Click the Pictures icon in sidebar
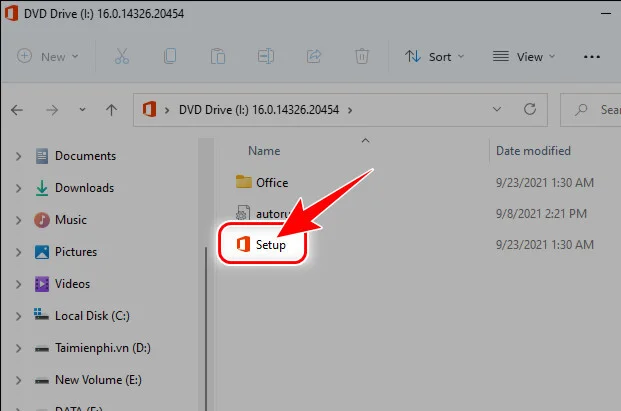The height and width of the screenshot is (411, 621). click(42, 252)
